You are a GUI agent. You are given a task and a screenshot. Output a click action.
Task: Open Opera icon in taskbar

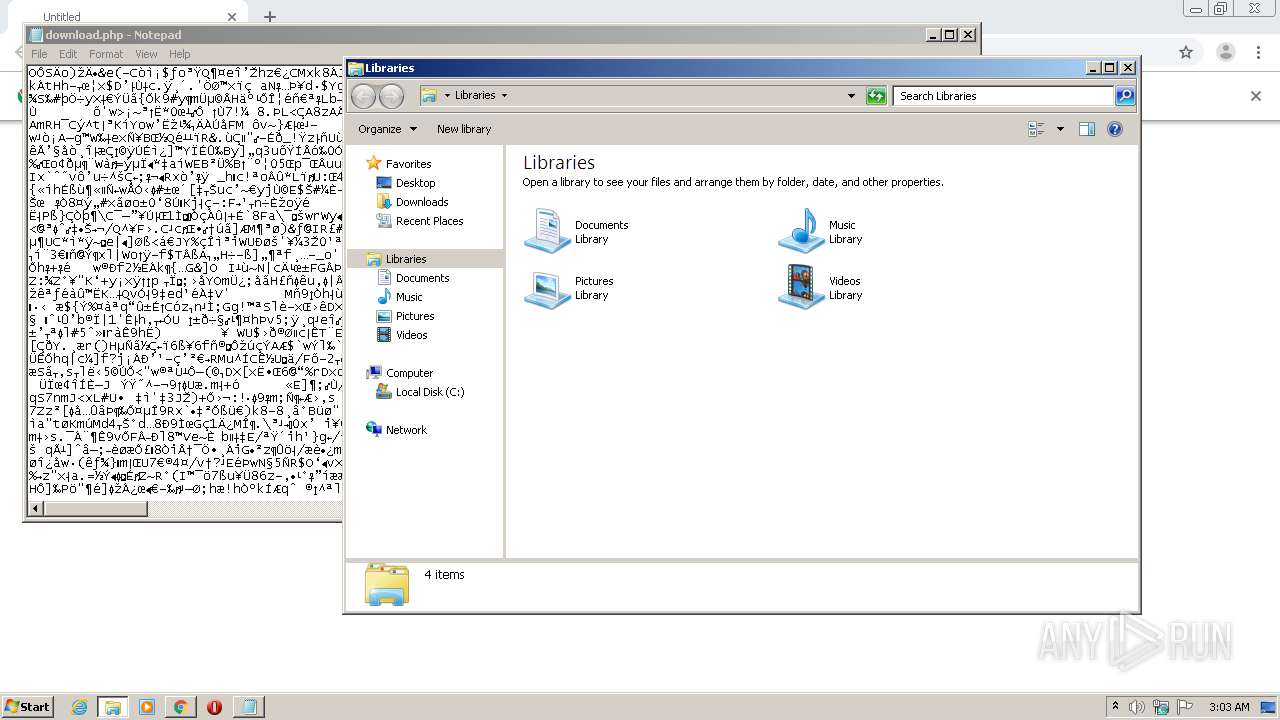[214, 707]
